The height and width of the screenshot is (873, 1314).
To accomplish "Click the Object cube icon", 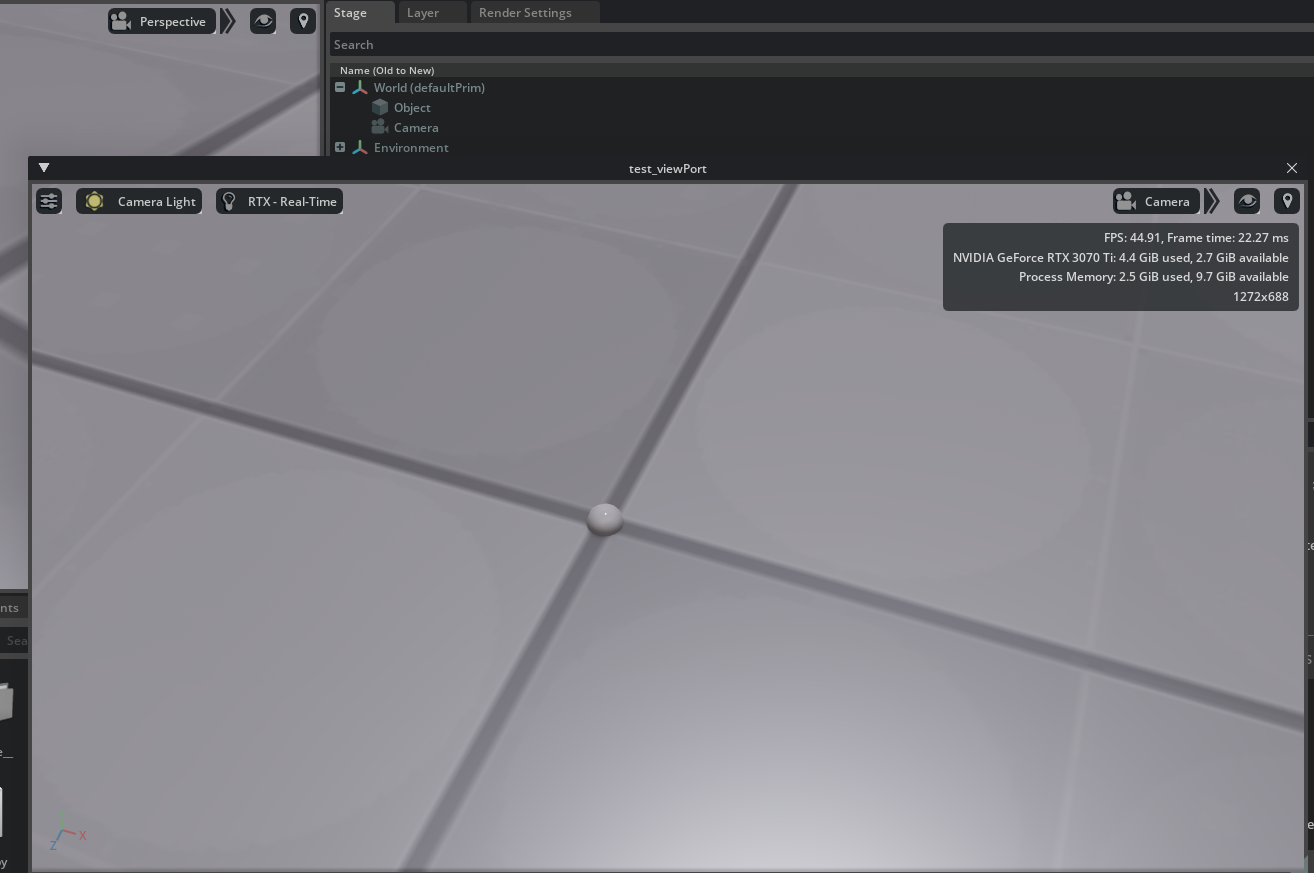I will (380, 107).
